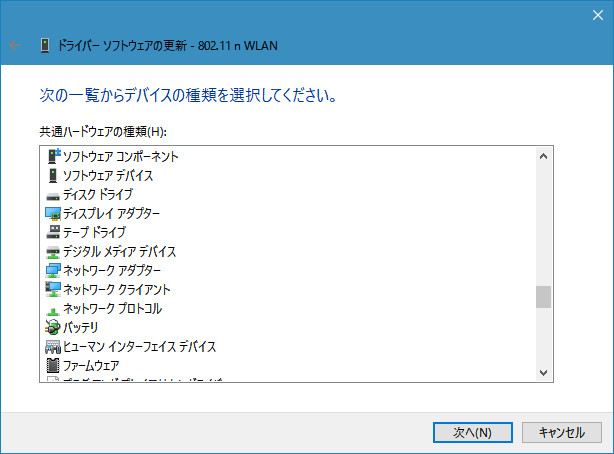Click the hardware list scrollbar thumb
614x454 pixels.
pos(544,297)
